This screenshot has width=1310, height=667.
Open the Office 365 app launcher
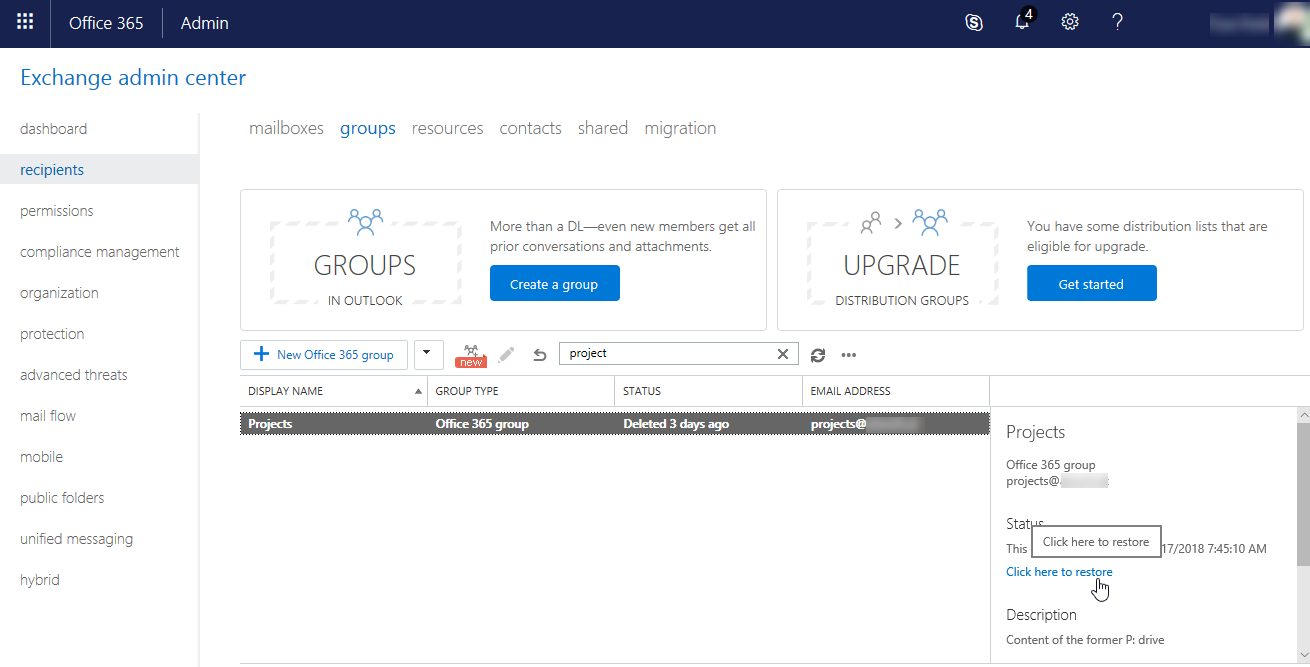click(25, 22)
